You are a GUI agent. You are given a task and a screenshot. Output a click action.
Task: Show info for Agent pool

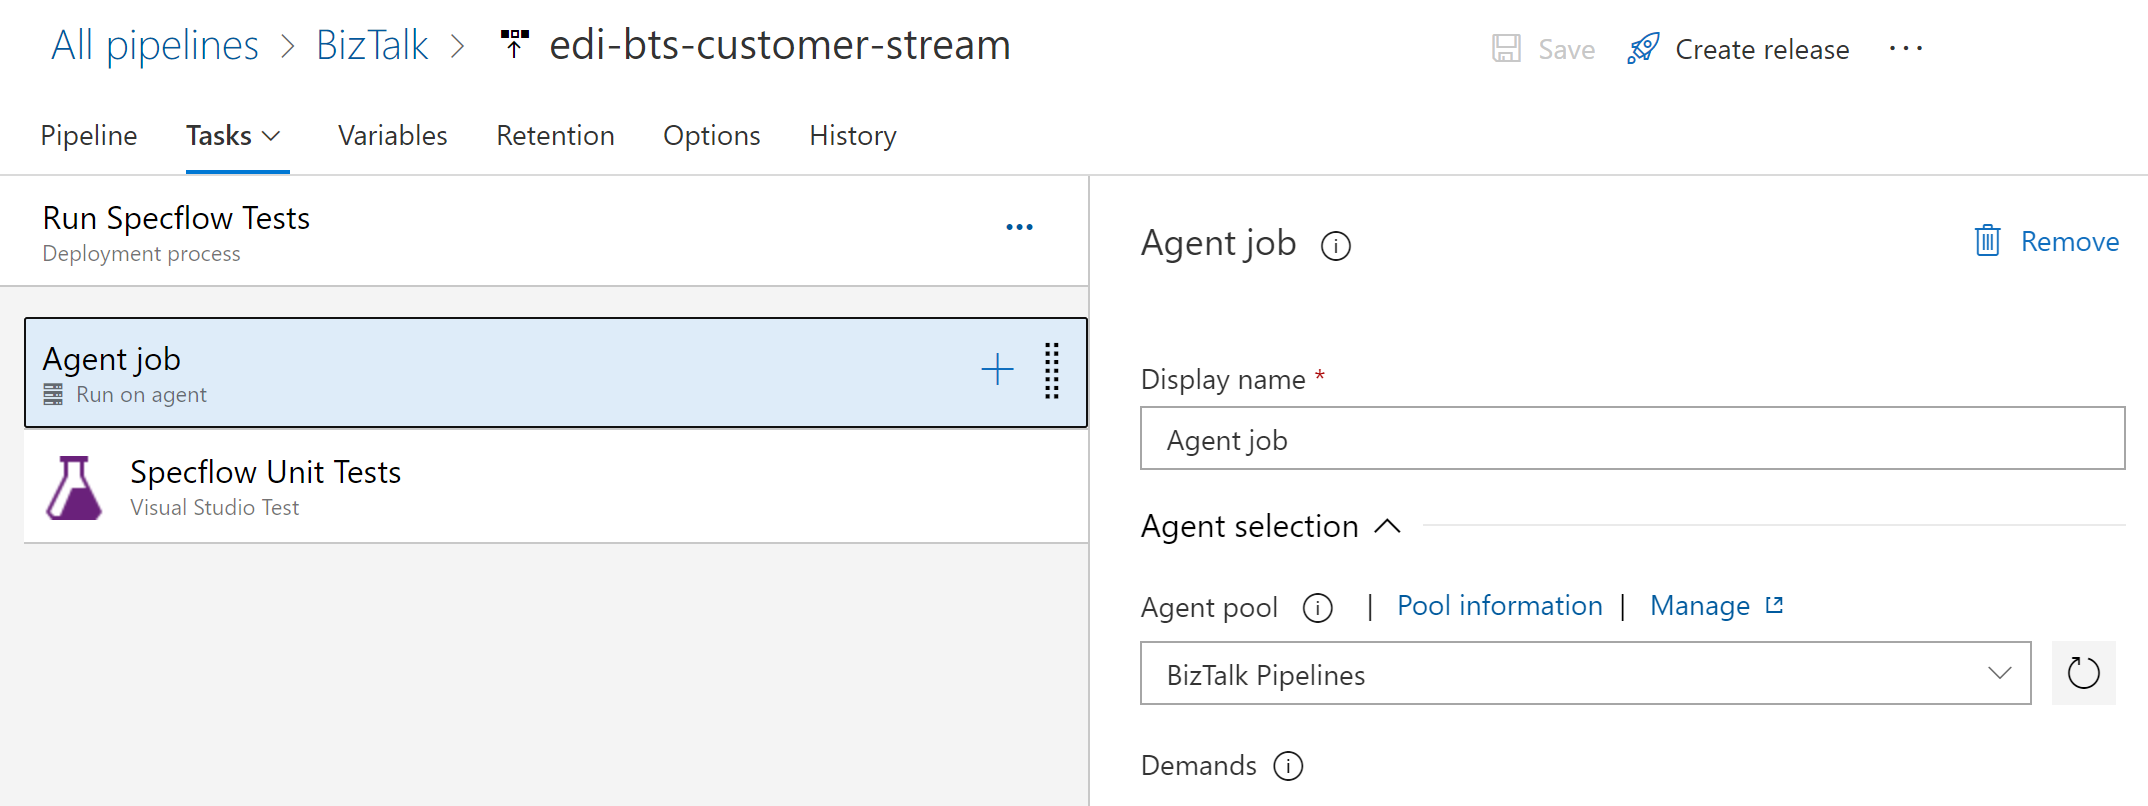coord(1318,608)
